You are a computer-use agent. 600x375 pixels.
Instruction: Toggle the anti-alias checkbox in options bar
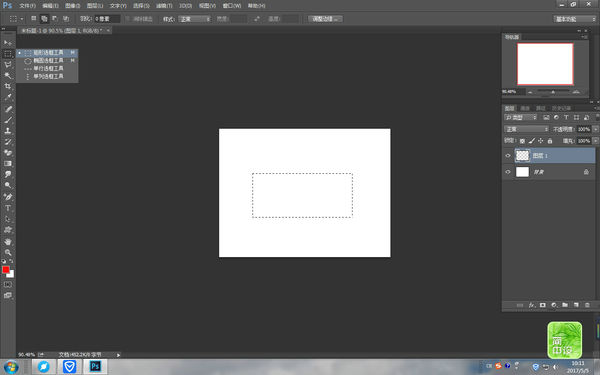(x=128, y=19)
